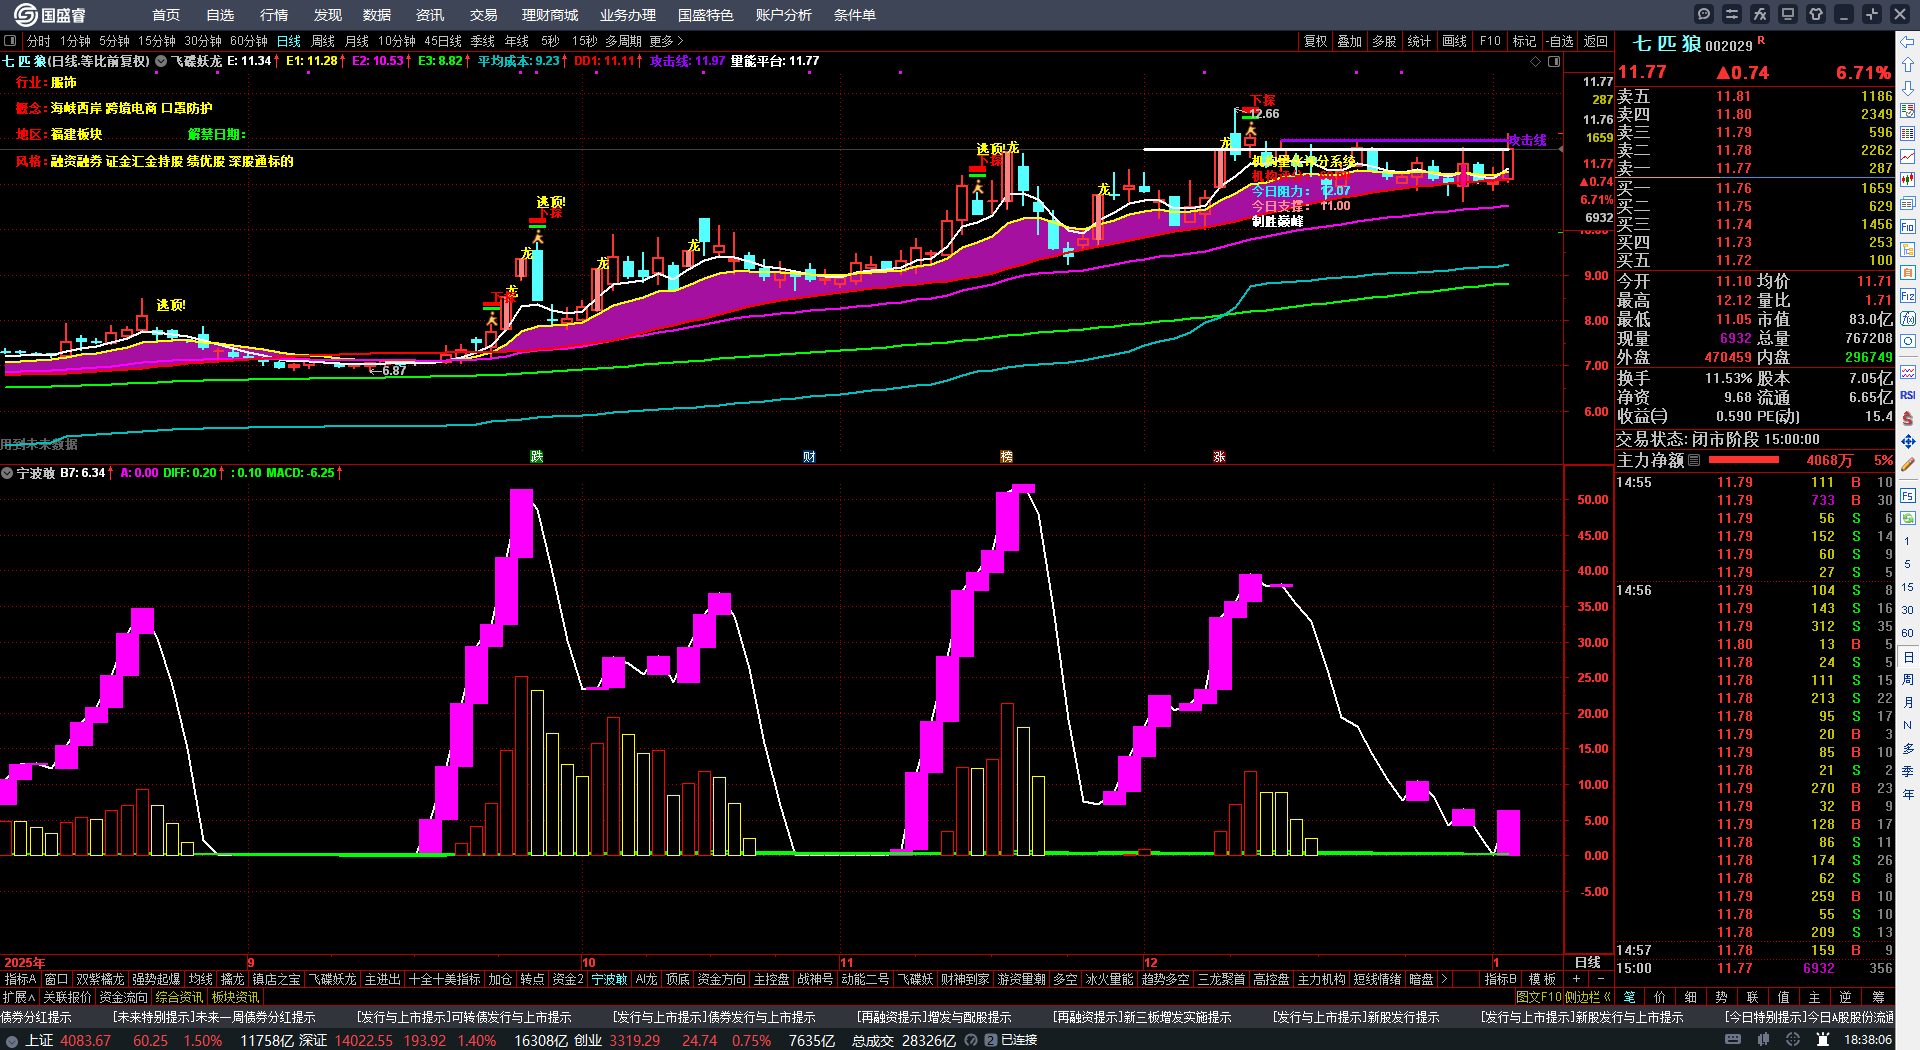
Task: Click the panel layout icon left of 分时
Action: tap(10, 41)
